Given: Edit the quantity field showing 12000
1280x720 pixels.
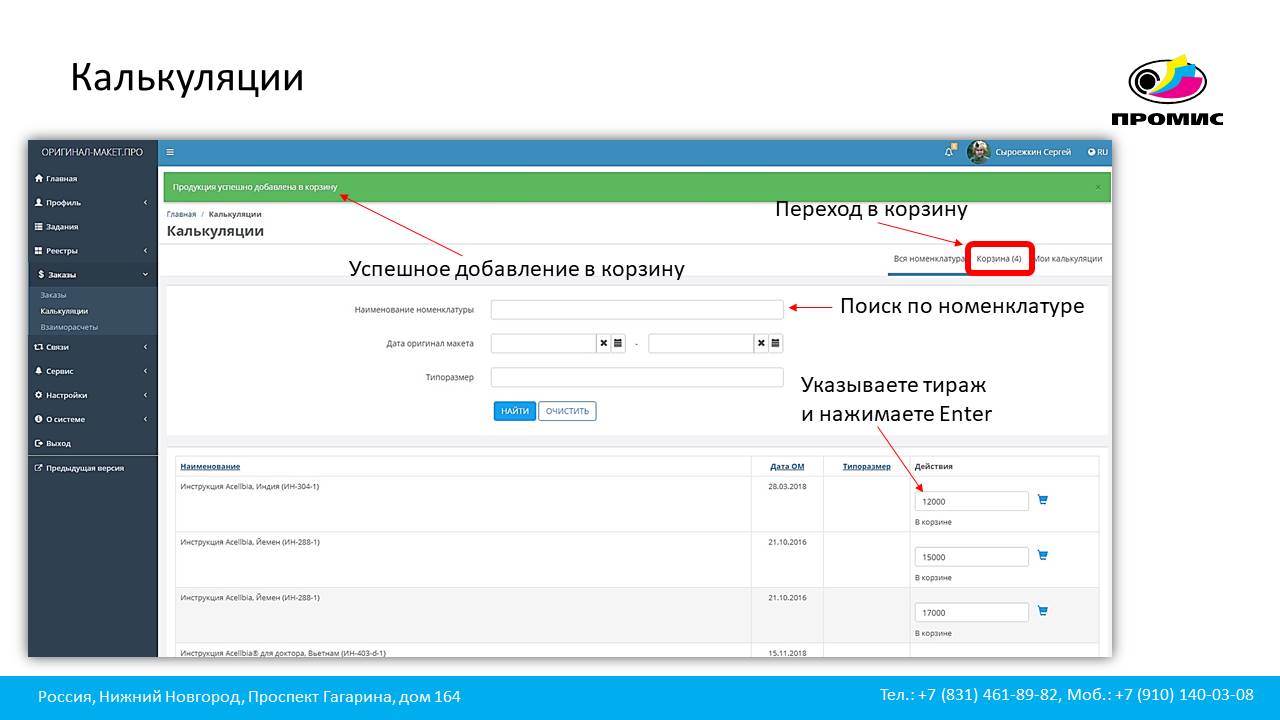Looking at the screenshot, I should tap(971, 501).
